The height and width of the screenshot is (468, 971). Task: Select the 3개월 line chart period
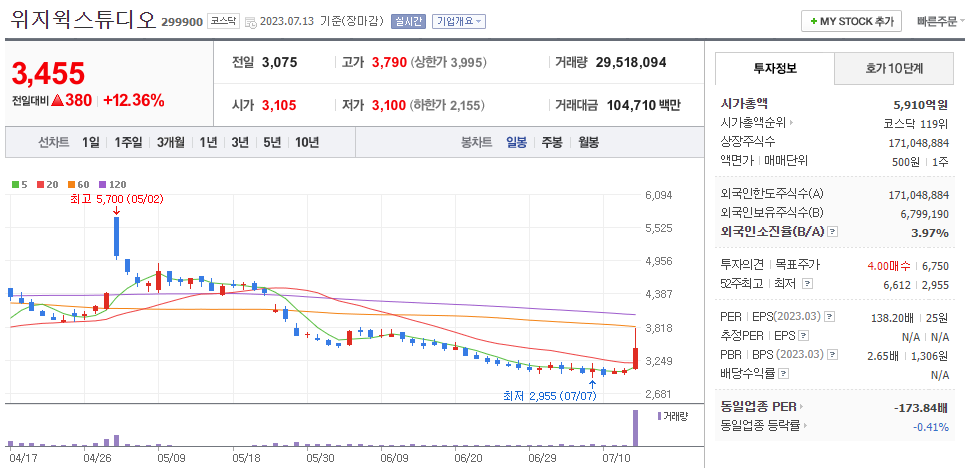pos(171,142)
